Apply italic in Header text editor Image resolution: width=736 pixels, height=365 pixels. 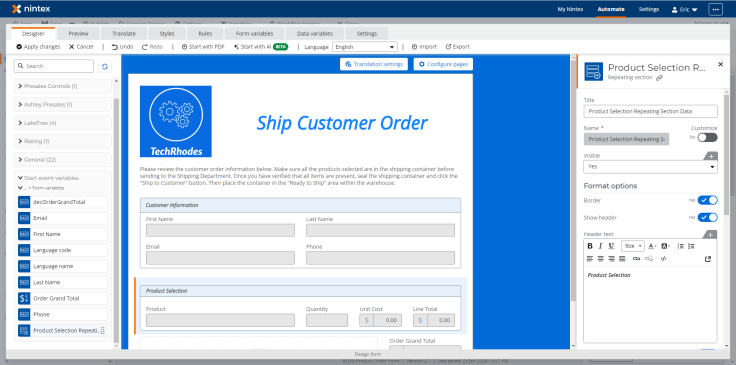pyautogui.click(x=600, y=246)
